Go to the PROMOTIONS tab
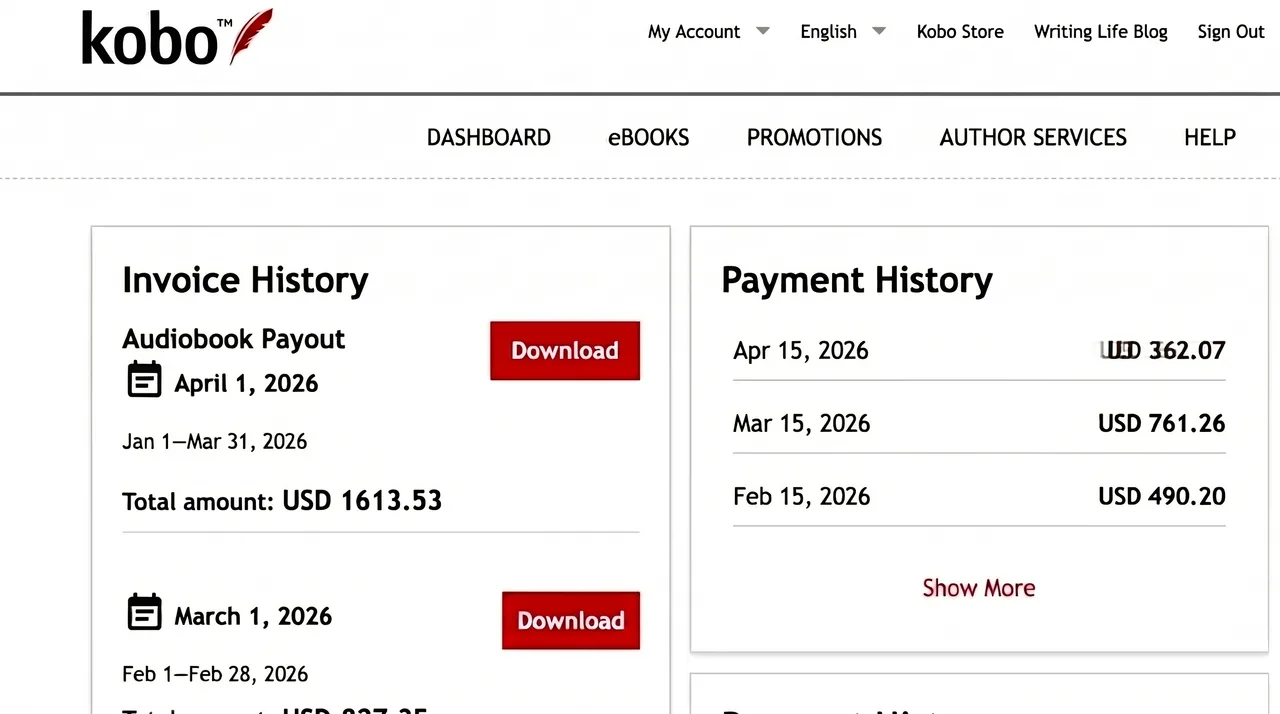Image resolution: width=1280 pixels, height=714 pixels. click(x=815, y=137)
